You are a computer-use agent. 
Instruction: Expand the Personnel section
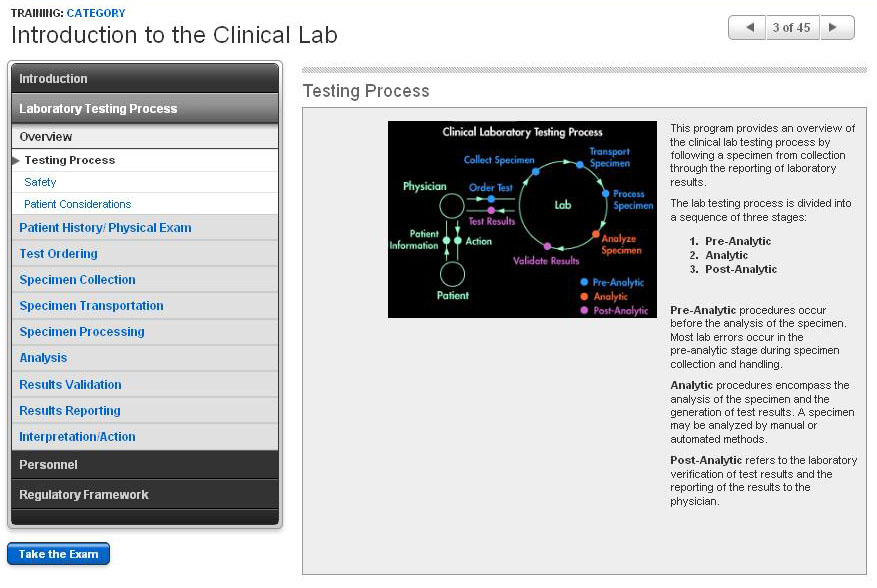pos(145,465)
